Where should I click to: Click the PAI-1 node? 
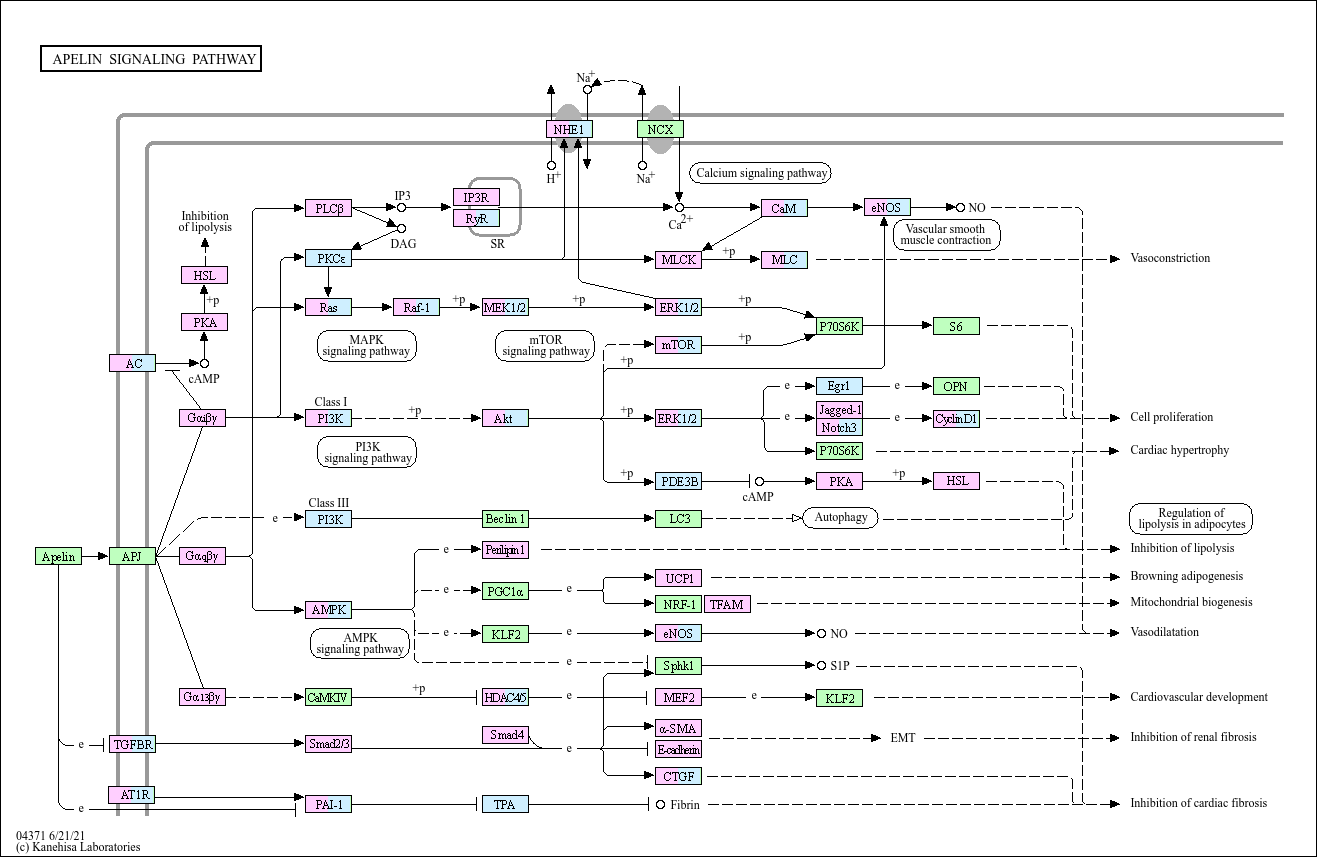(328, 803)
